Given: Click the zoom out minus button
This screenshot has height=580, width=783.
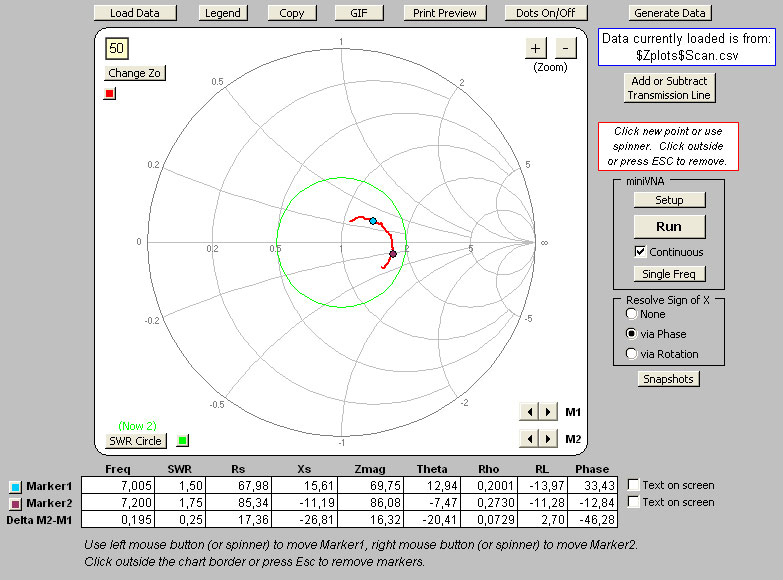Looking at the screenshot, I should 565,48.
